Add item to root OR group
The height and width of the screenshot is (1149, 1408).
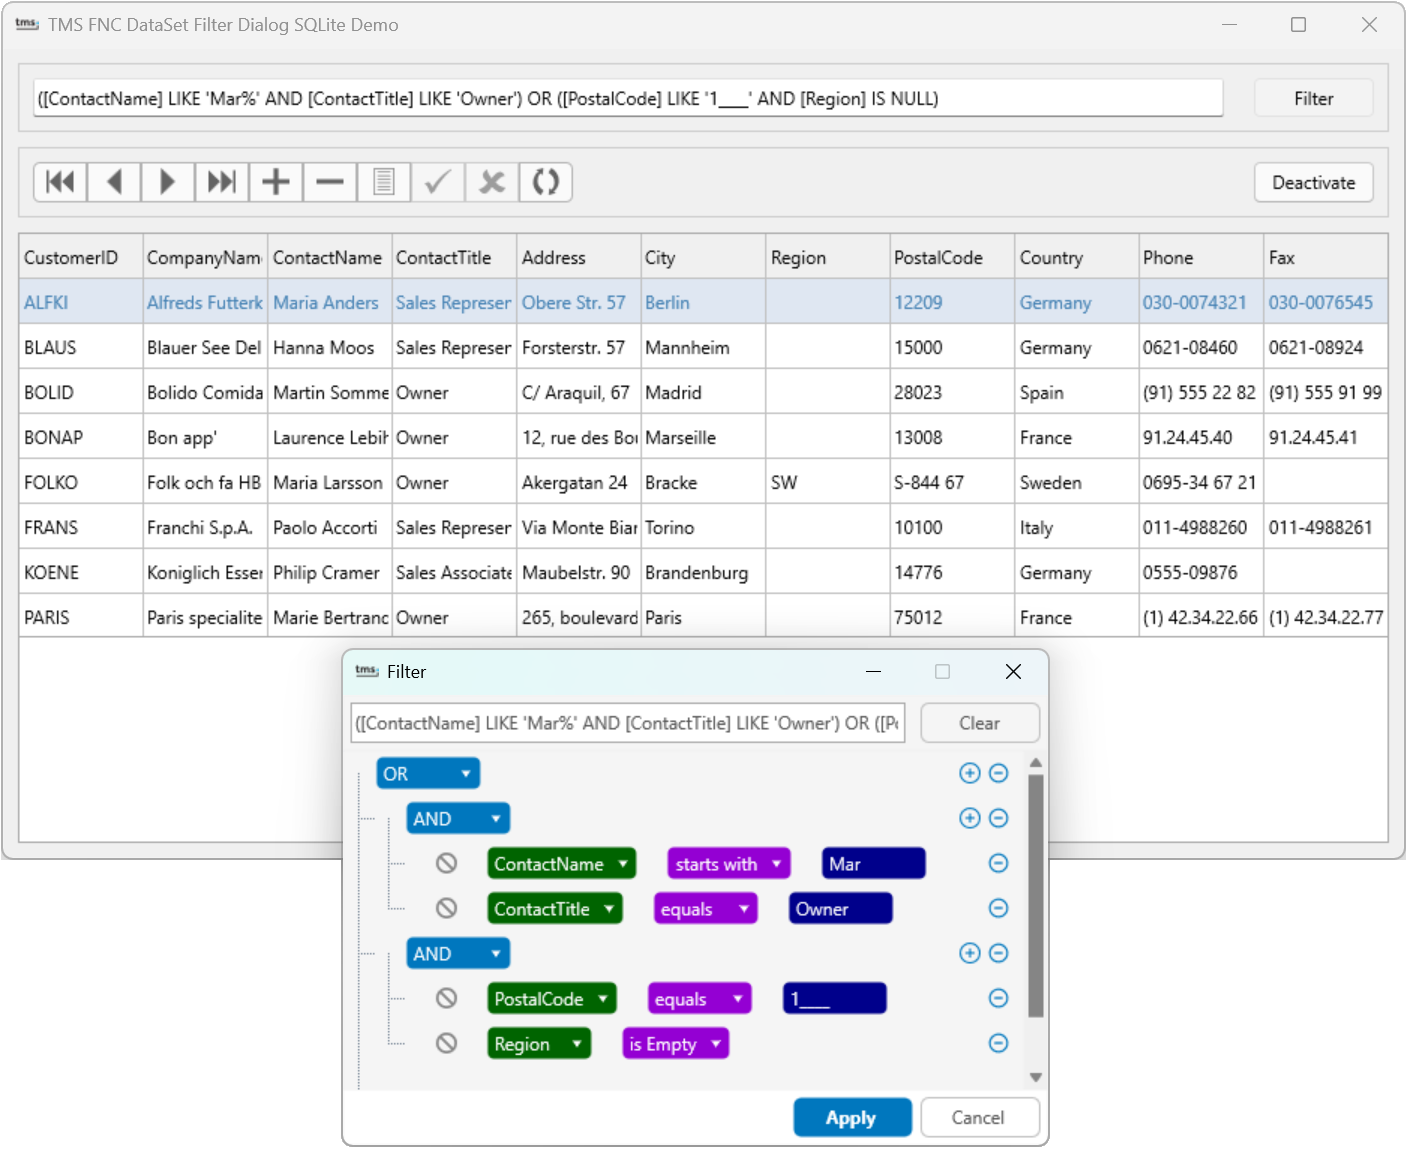(x=969, y=773)
